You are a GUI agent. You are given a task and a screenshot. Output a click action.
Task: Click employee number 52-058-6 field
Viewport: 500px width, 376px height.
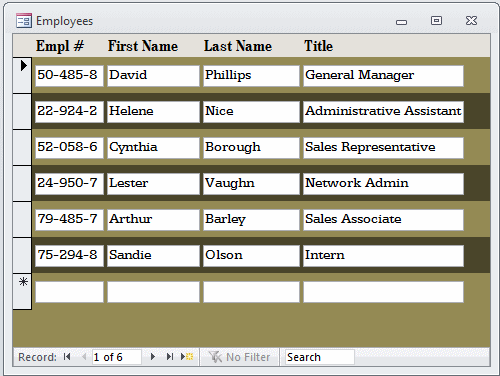(x=69, y=148)
